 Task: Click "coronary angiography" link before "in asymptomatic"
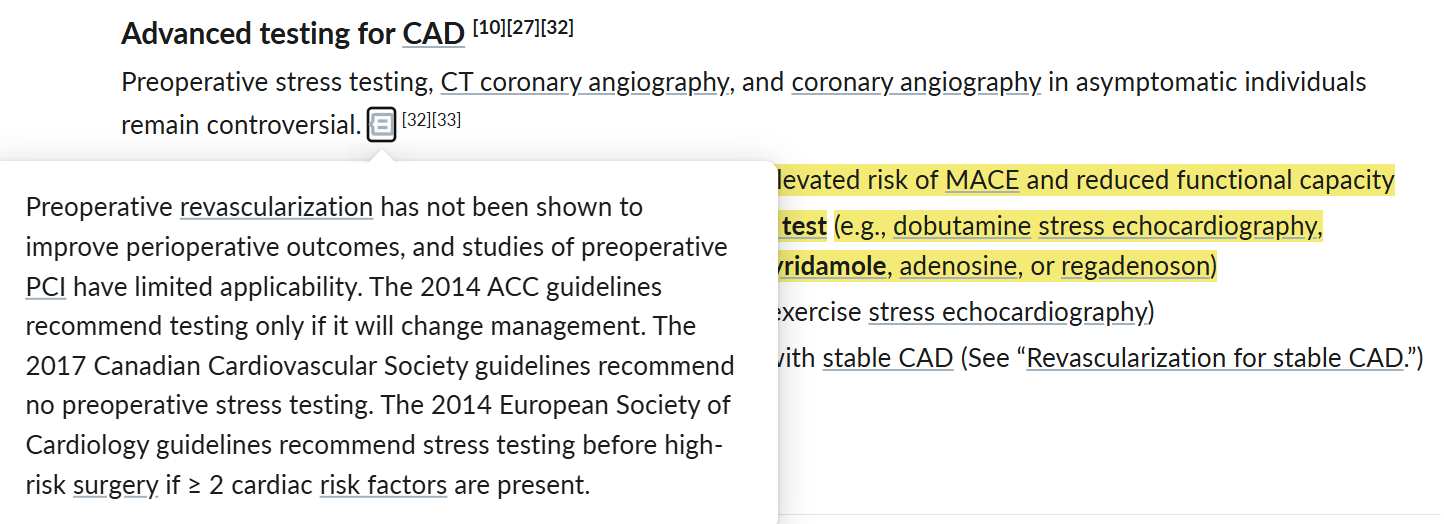pyautogui.click(x=915, y=82)
